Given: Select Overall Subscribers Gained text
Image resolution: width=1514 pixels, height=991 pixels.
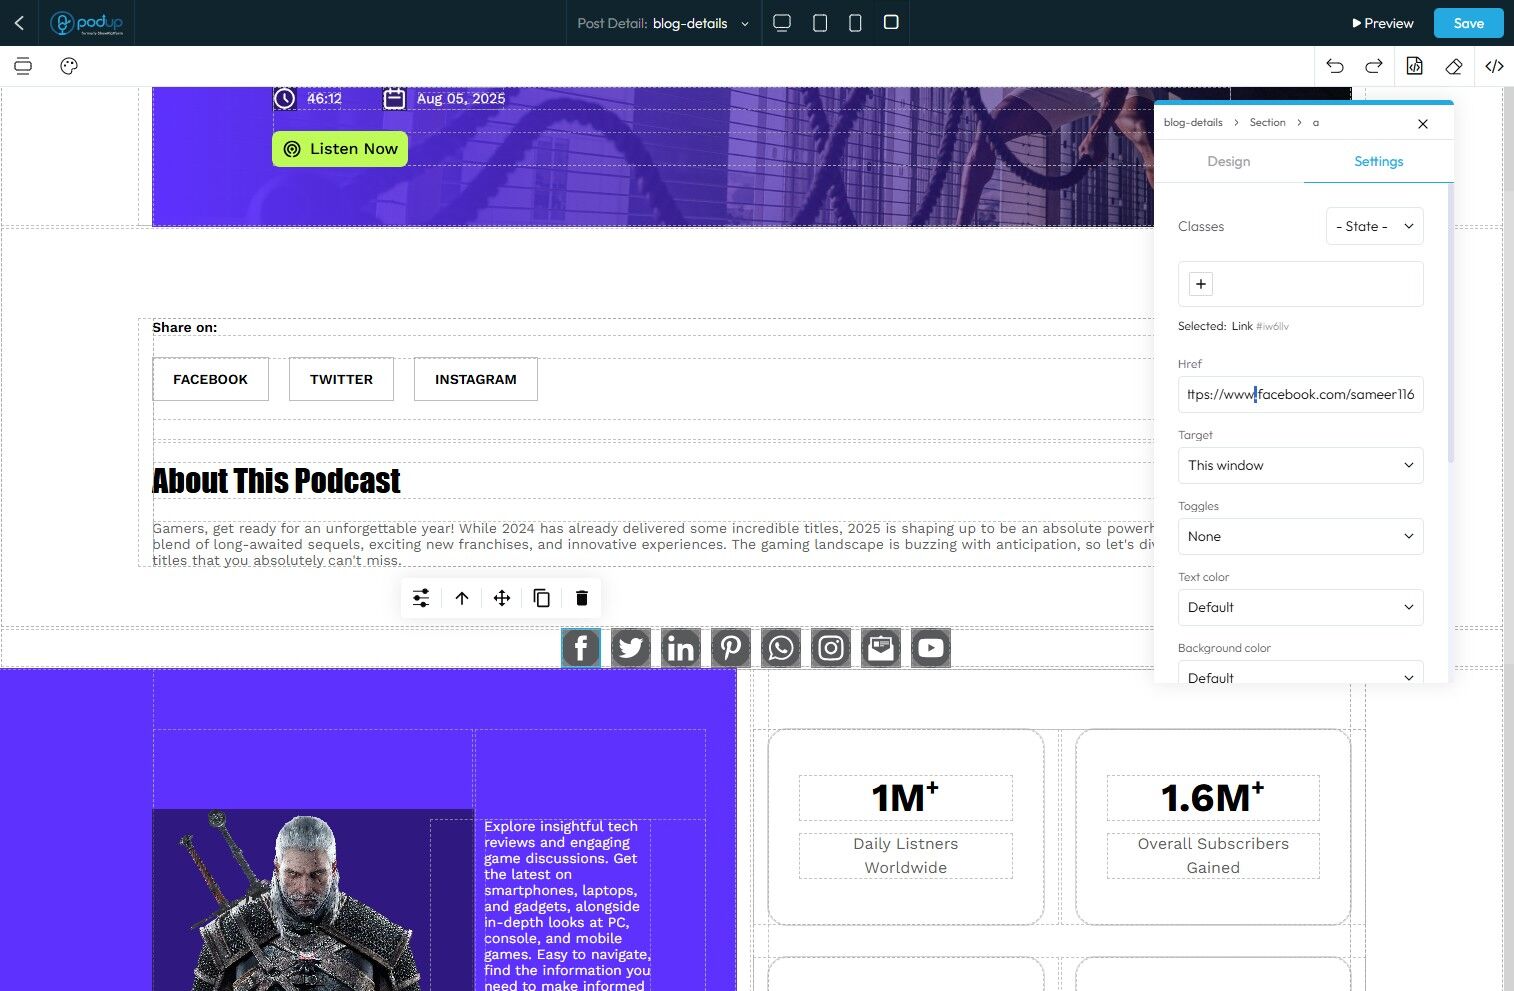Looking at the screenshot, I should coord(1213,856).
